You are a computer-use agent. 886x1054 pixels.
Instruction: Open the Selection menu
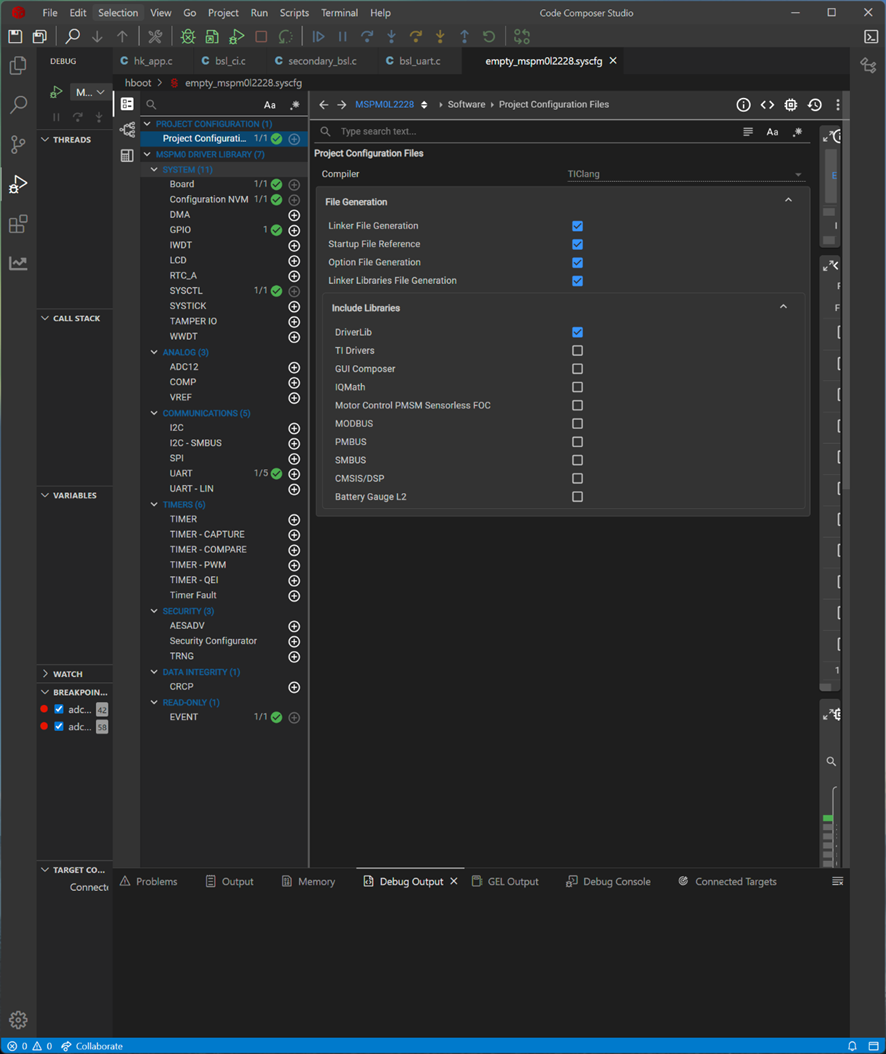pyautogui.click(x=118, y=13)
